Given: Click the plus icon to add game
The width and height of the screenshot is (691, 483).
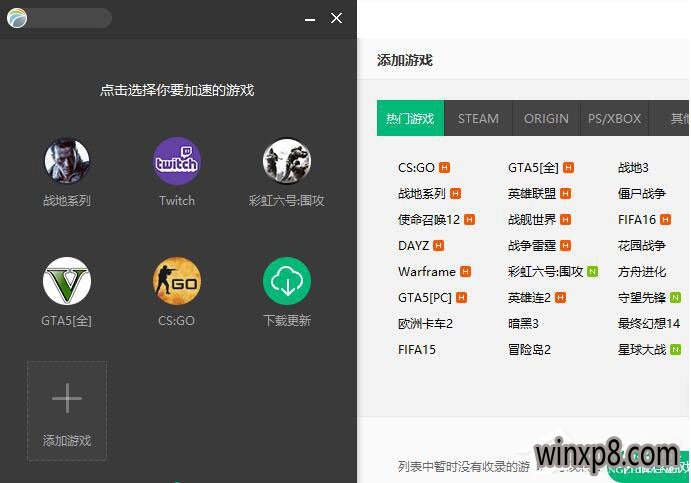Looking at the screenshot, I should tap(67, 398).
